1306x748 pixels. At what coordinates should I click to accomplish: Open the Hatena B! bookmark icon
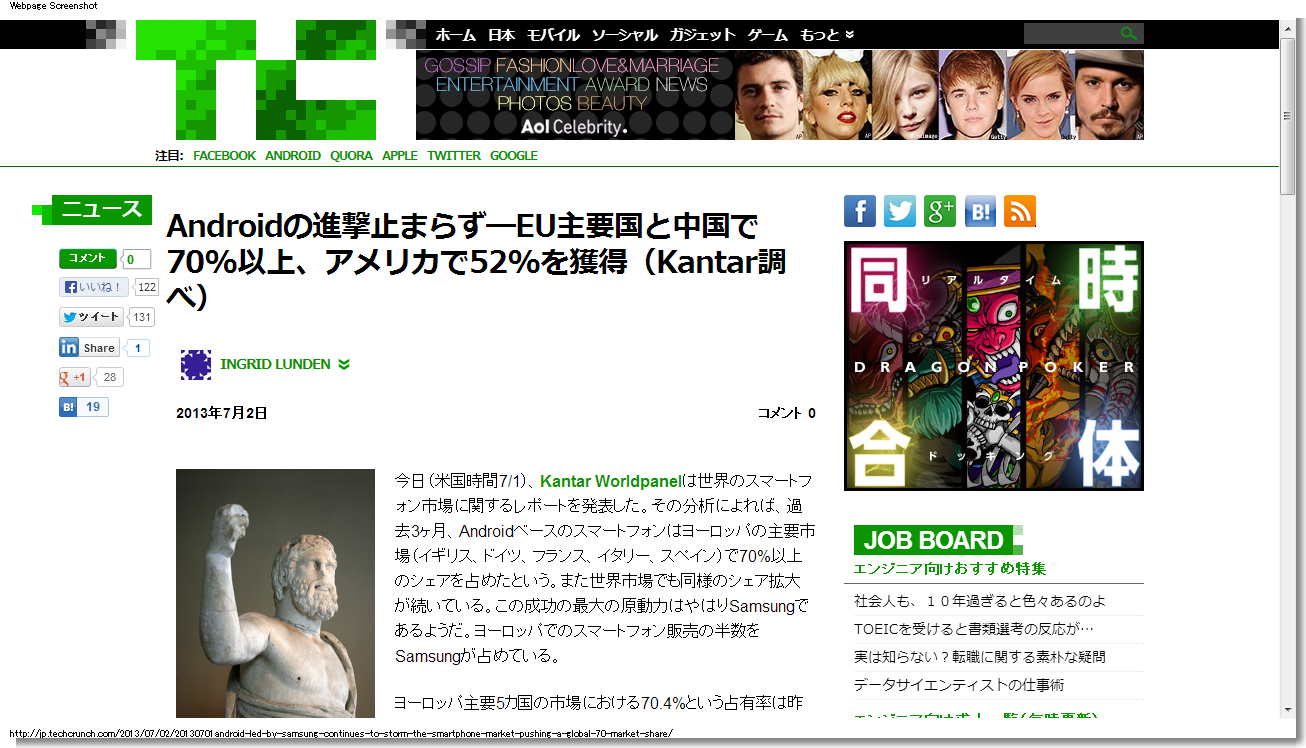click(x=980, y=211)
